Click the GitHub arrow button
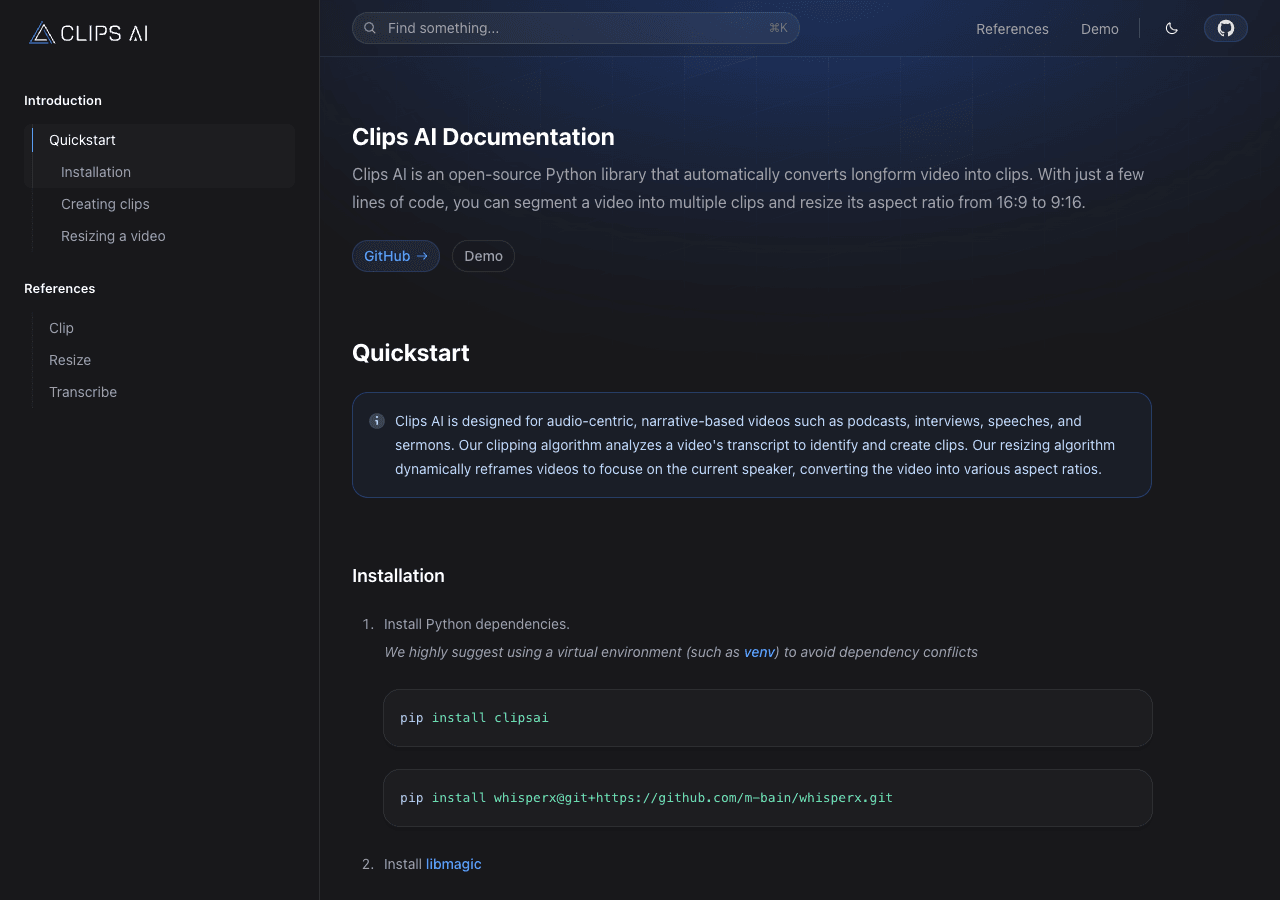1280x900 pixels. pyautogui.click(x=396, y=256)
